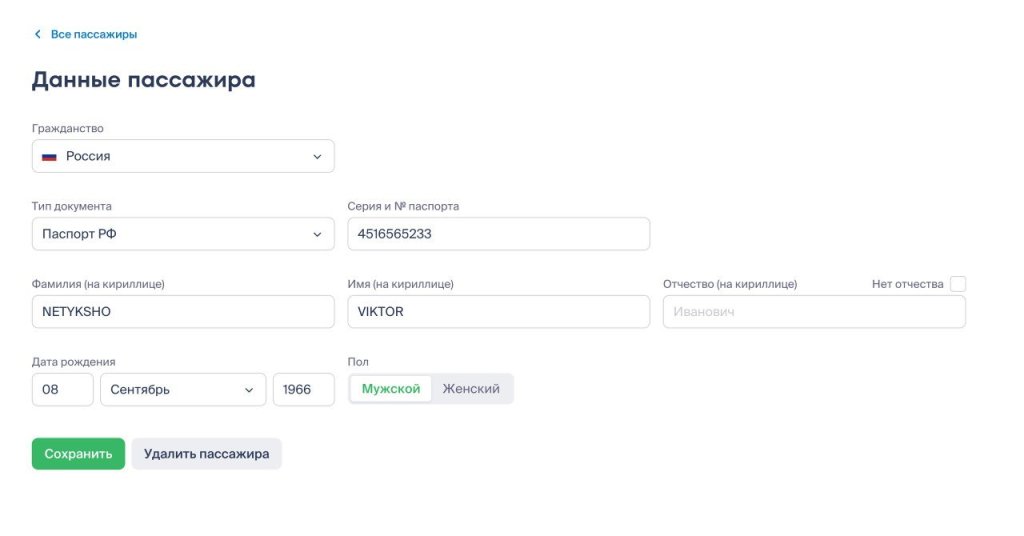Open the birth month dropdown Сентябрь

point(183,390)
